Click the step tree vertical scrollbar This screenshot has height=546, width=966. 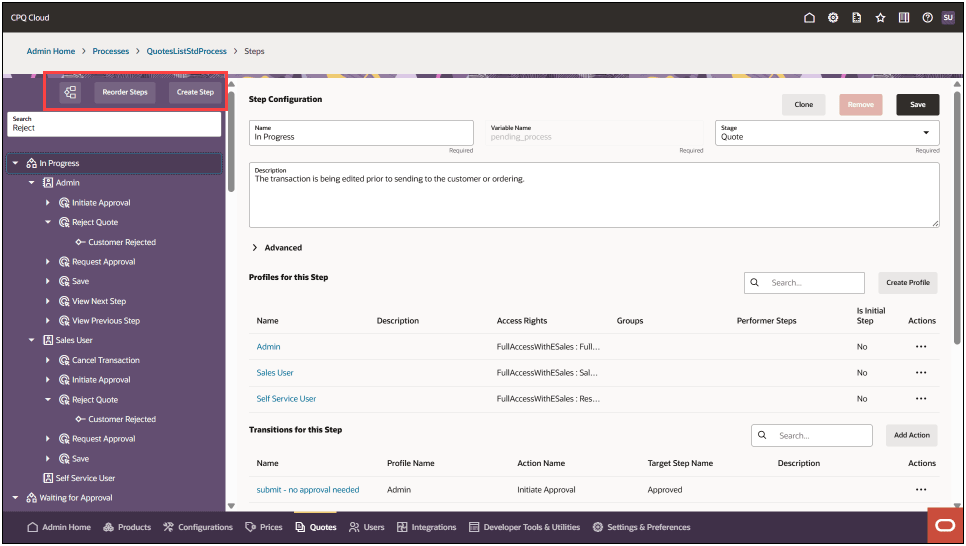pyautogui.click(x=232, y=142)
